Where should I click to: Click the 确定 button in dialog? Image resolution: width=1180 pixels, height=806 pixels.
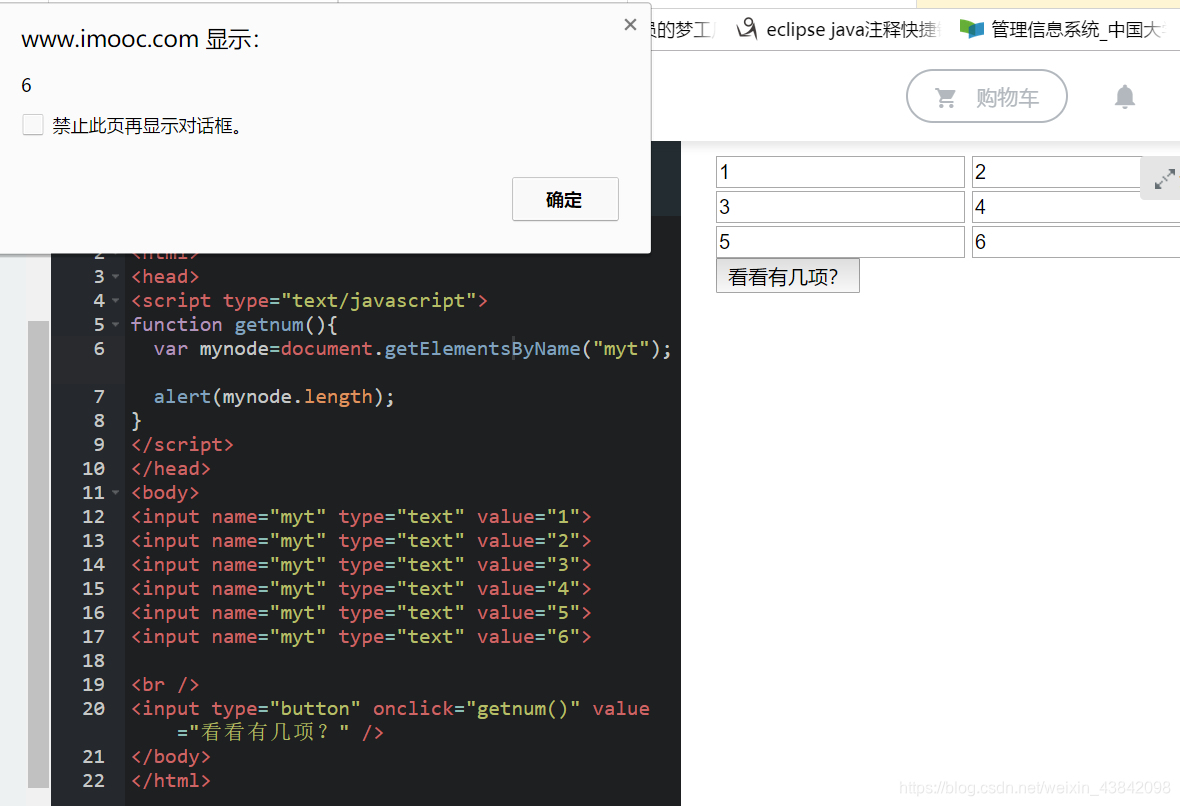[565, 199]
